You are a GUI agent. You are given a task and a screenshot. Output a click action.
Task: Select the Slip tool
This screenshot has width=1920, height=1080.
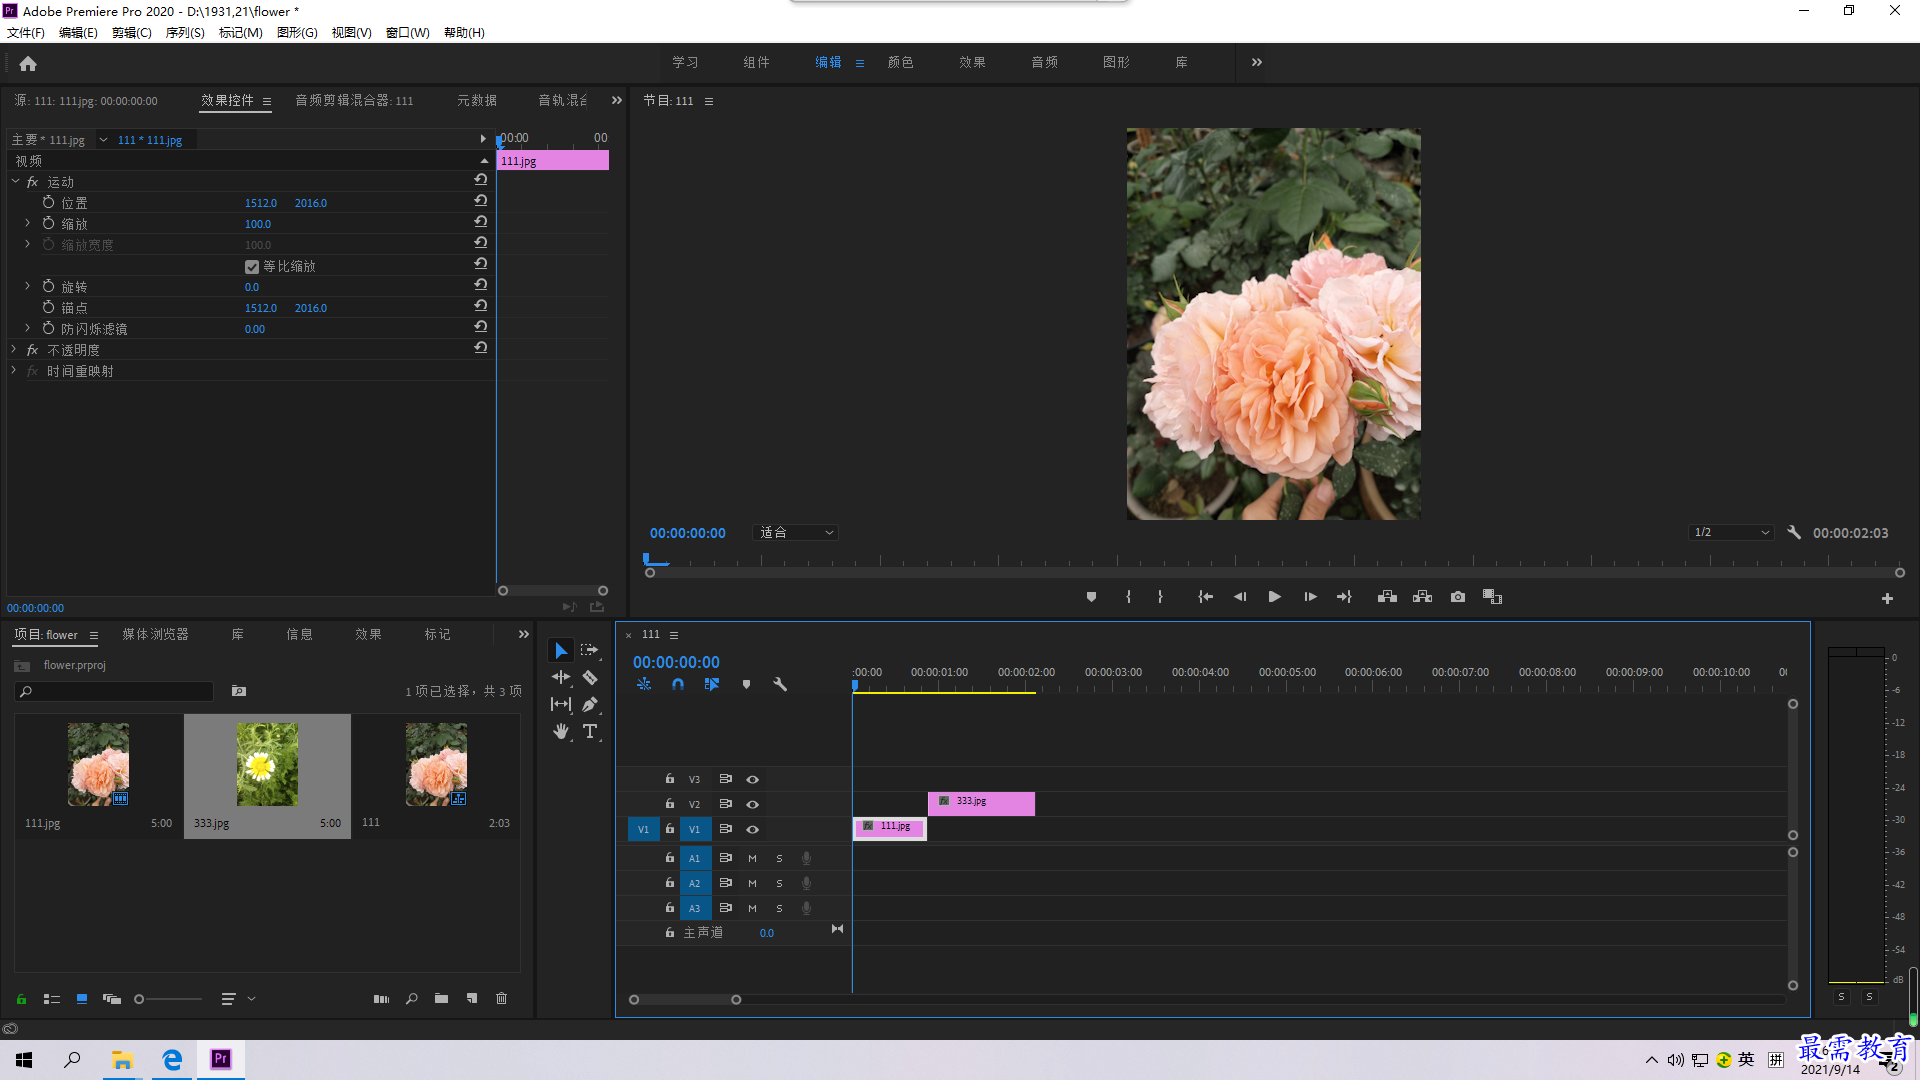[x=561, y=705]
